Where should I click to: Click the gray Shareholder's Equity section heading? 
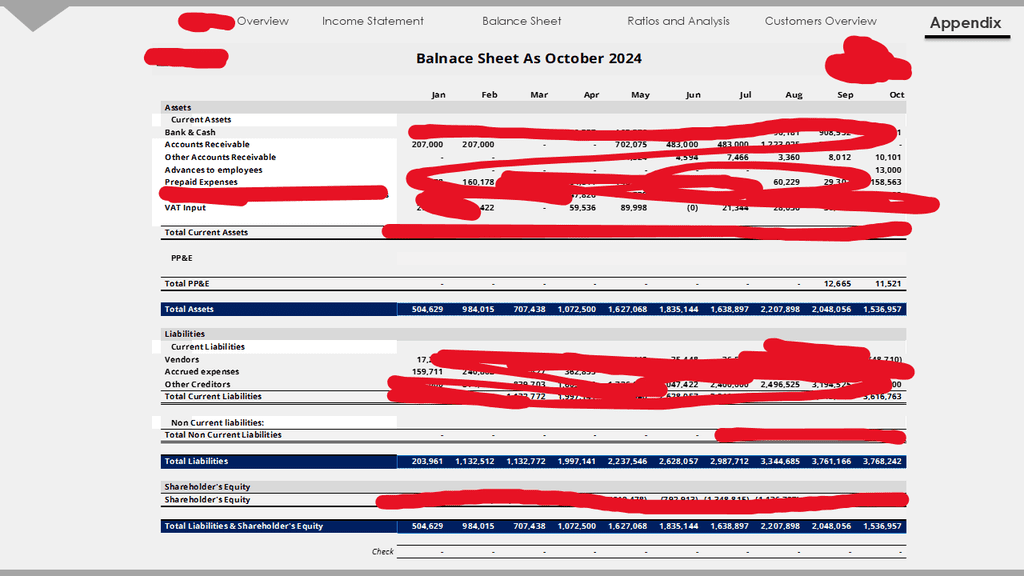207,487
